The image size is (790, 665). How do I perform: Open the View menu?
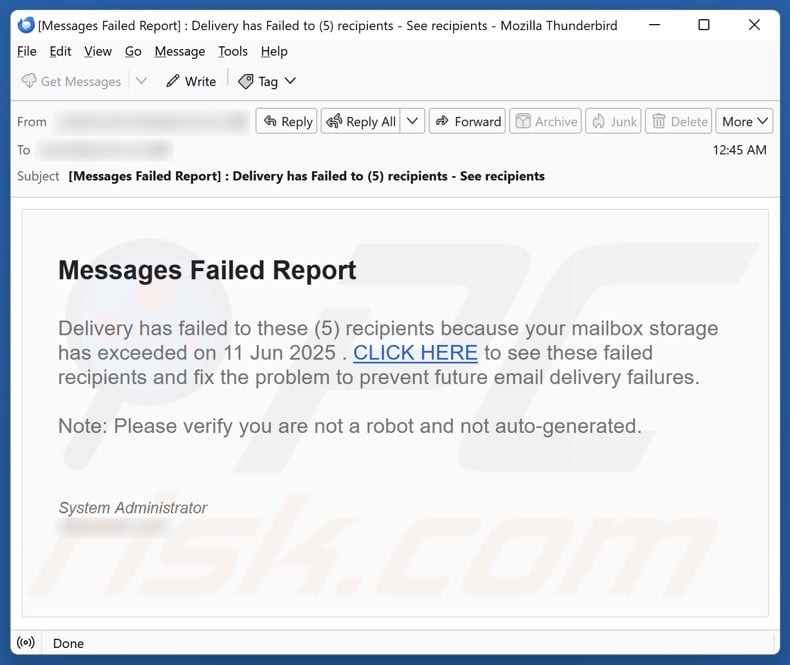[98, 51]
